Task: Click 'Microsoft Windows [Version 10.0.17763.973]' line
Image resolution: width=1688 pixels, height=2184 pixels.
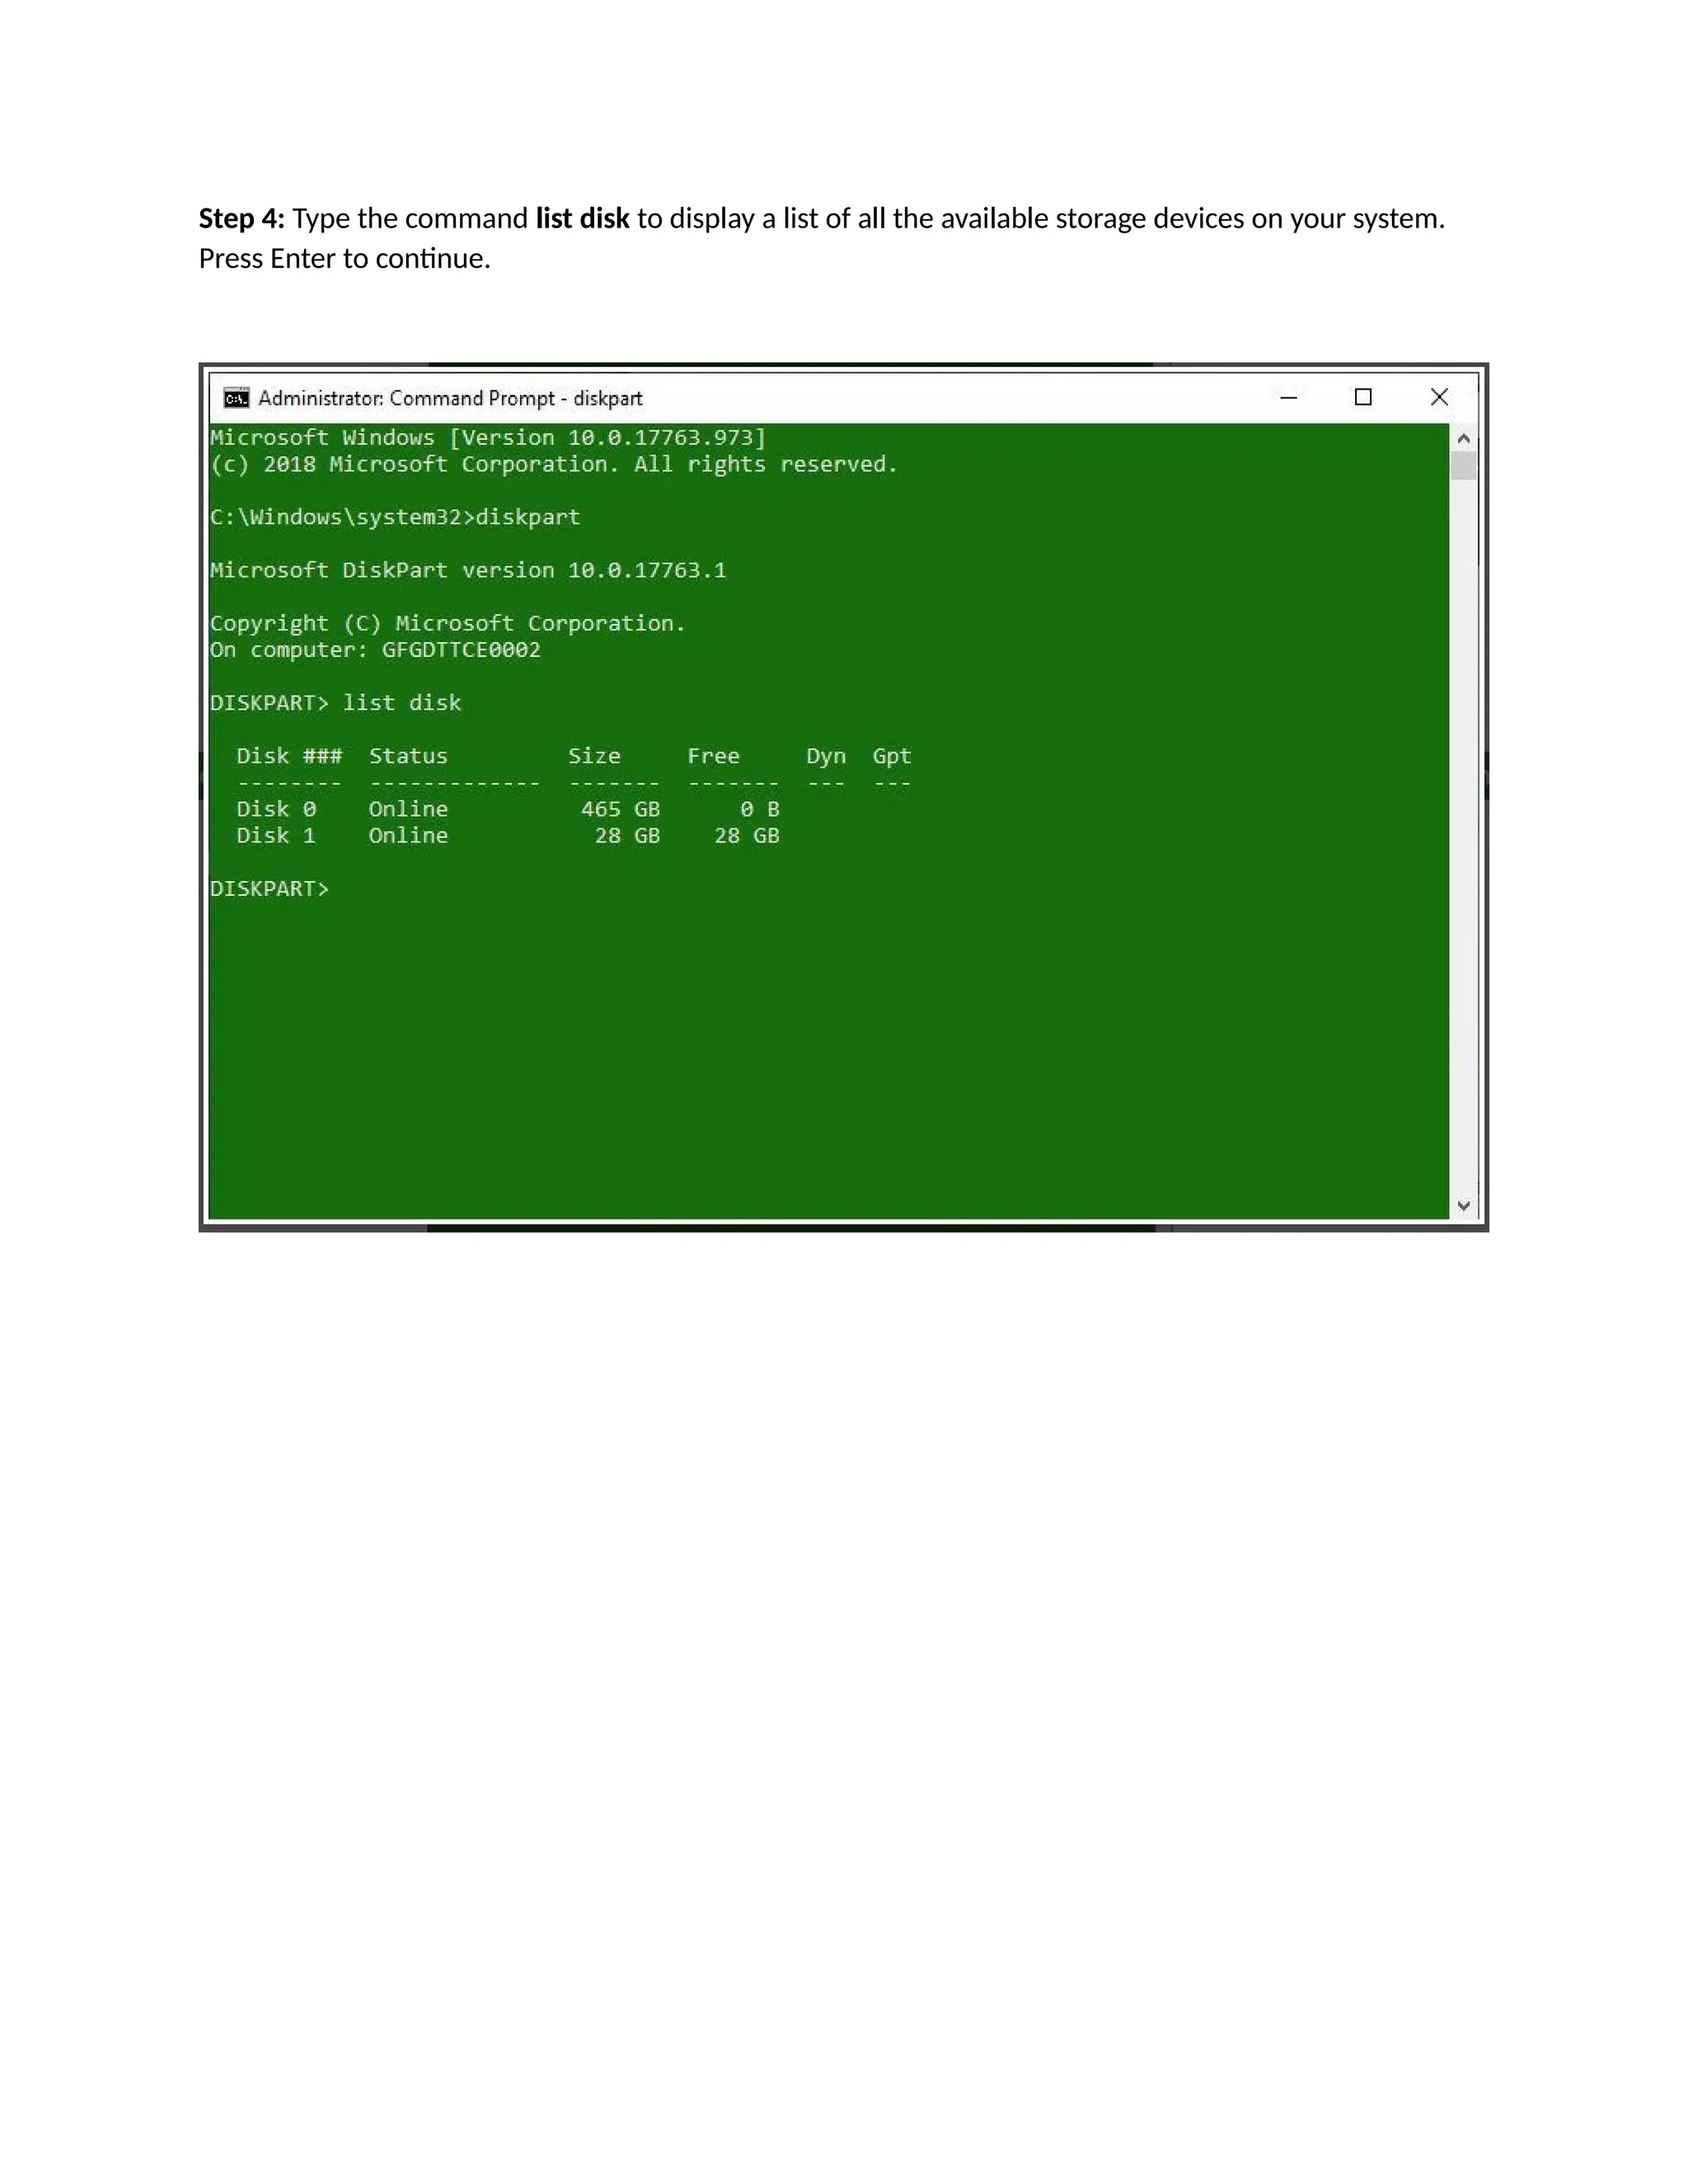Action: point(488,438)
